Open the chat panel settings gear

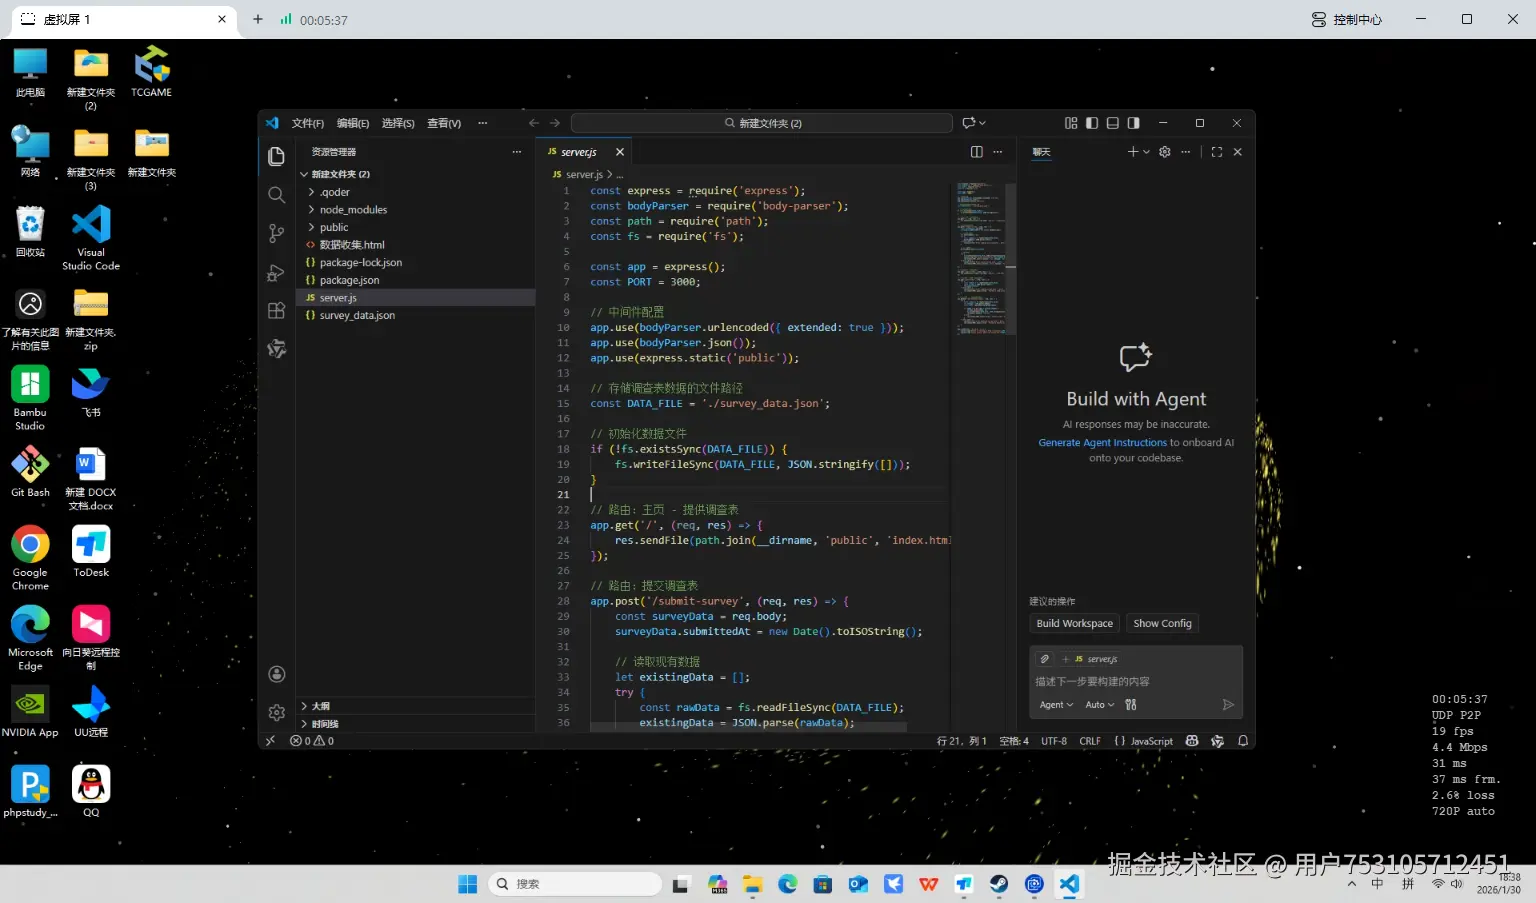[1165, 152]
